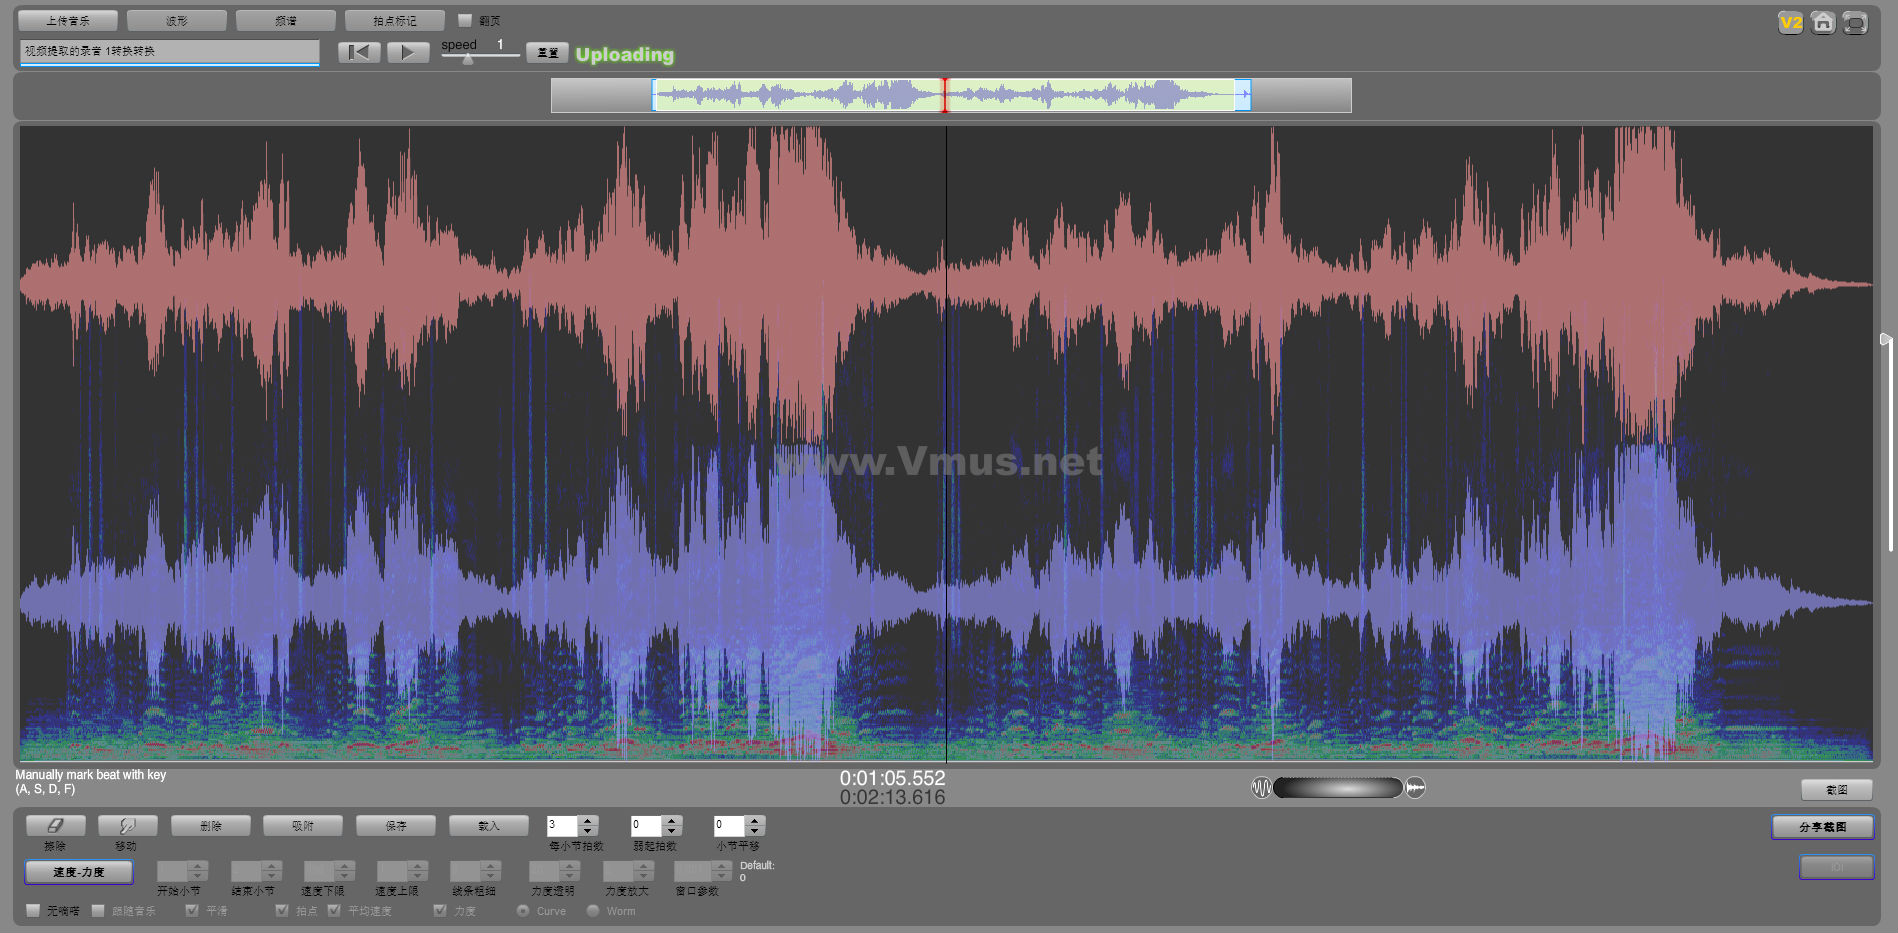Decrease 小节平移 bar shift value
This screenshot has width=1898, height=933.
(x=756, y=831)
